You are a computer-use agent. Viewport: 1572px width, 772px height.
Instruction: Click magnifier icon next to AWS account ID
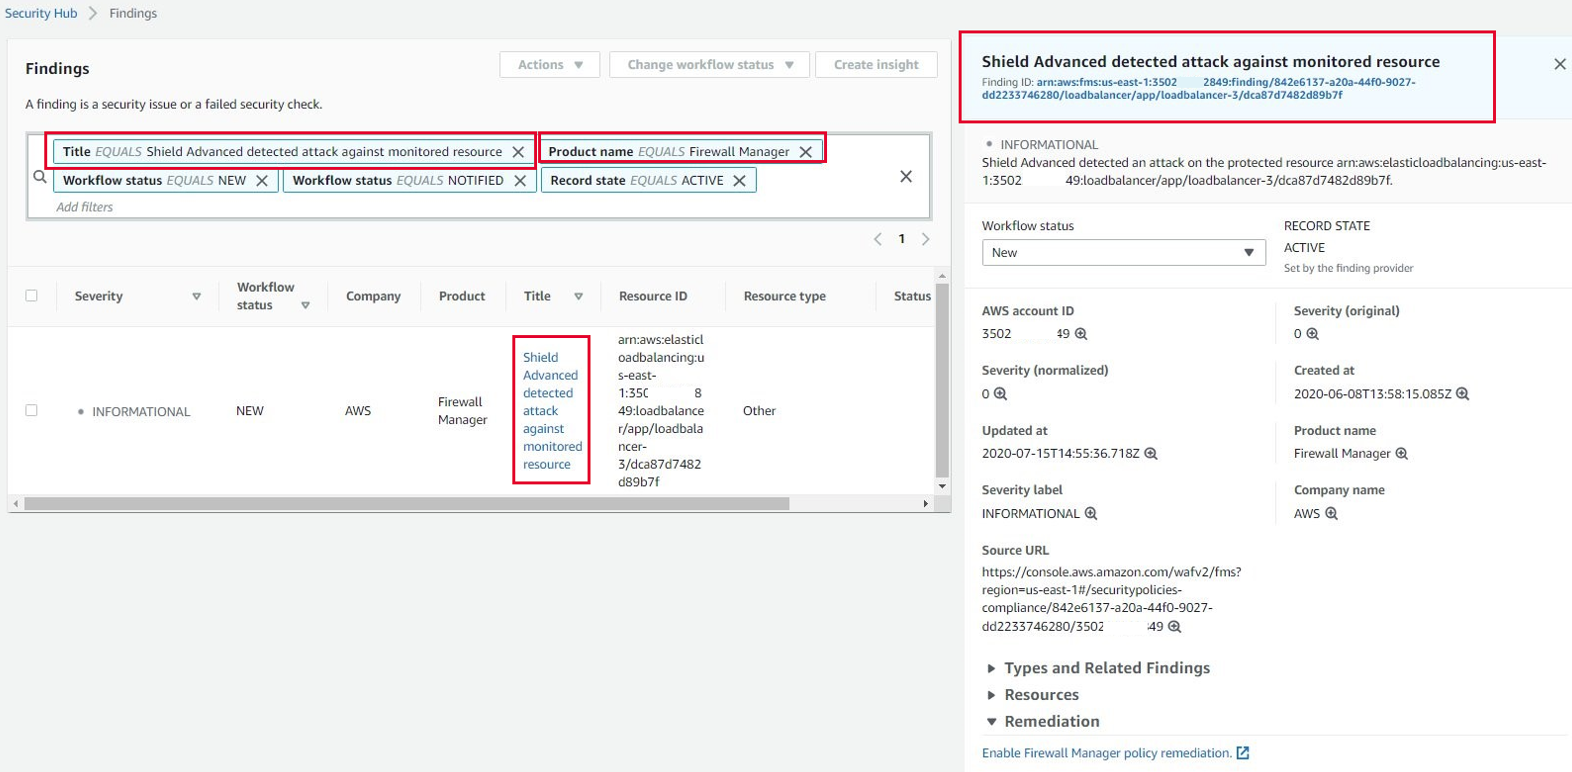[x=1081, y=334]
